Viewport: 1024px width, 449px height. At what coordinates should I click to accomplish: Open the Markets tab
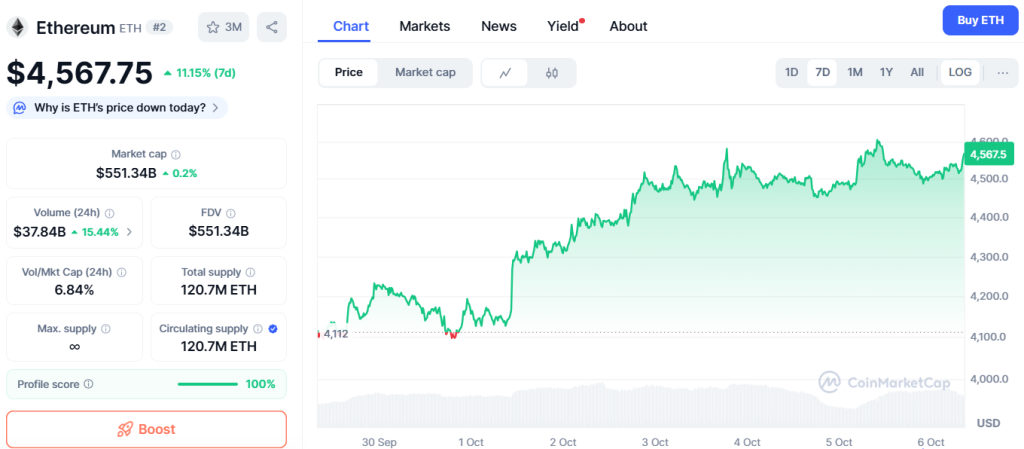click(425, 26)
